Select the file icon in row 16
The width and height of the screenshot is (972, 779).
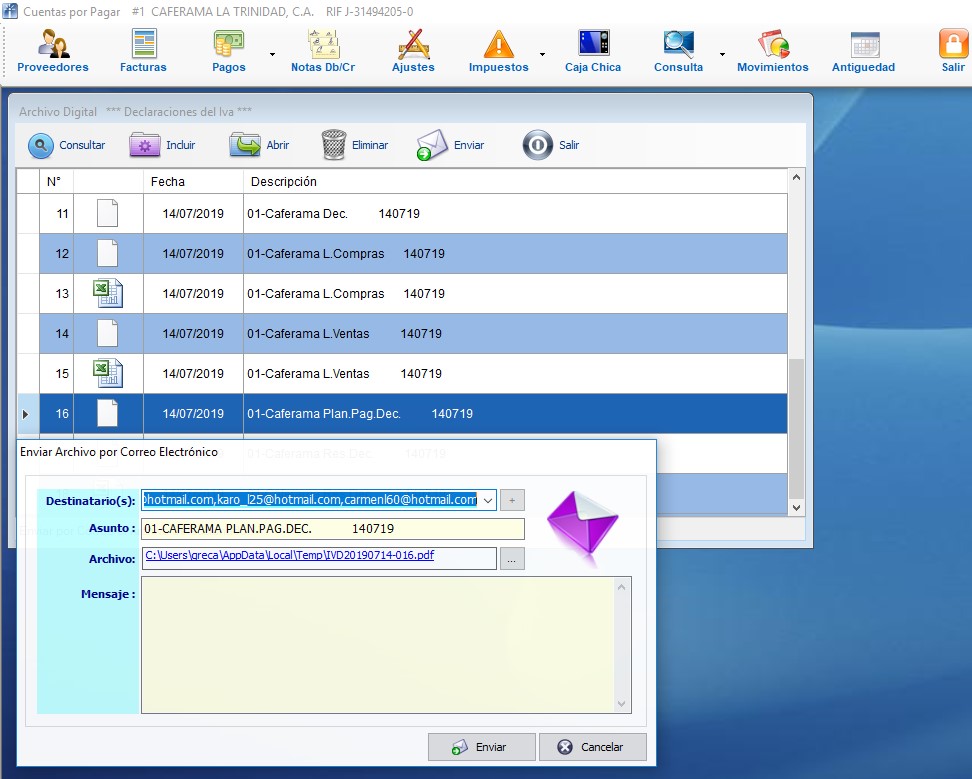107,413
